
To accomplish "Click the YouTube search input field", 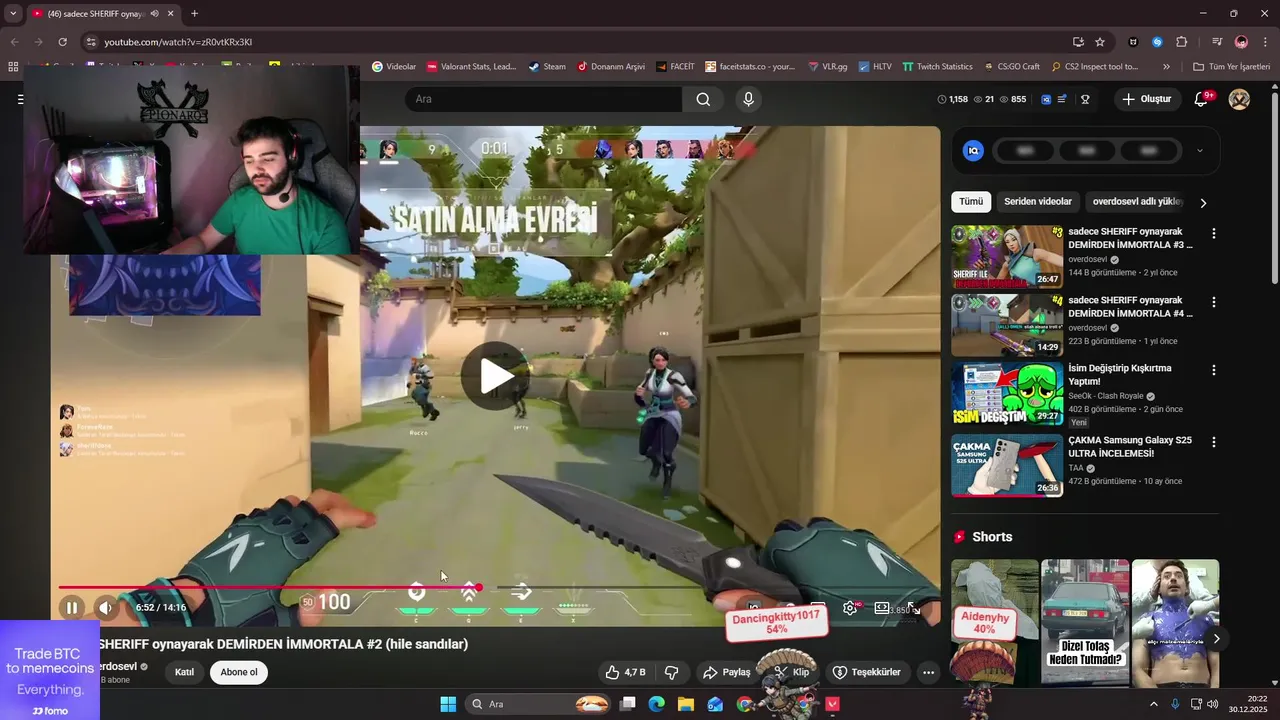I will [543, 99].
